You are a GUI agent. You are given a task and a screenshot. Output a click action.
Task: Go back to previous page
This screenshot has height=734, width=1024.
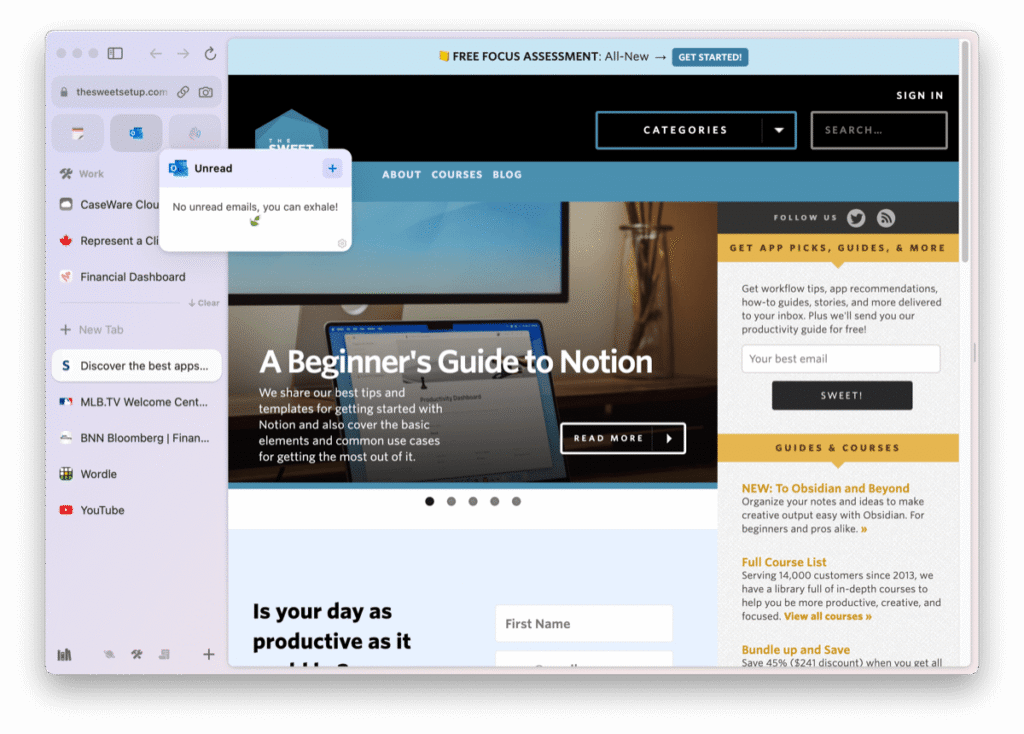(155, 53)
